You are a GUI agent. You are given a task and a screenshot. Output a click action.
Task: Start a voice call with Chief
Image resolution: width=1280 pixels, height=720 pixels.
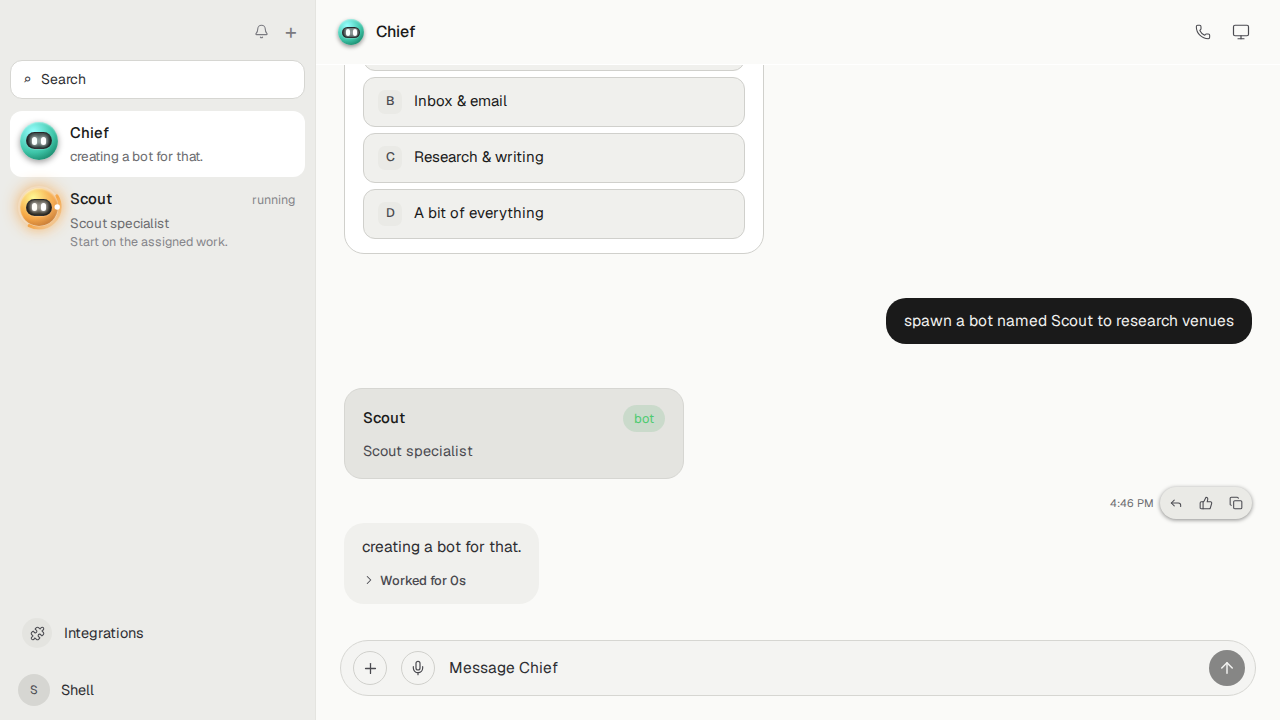pos(1203,32)
